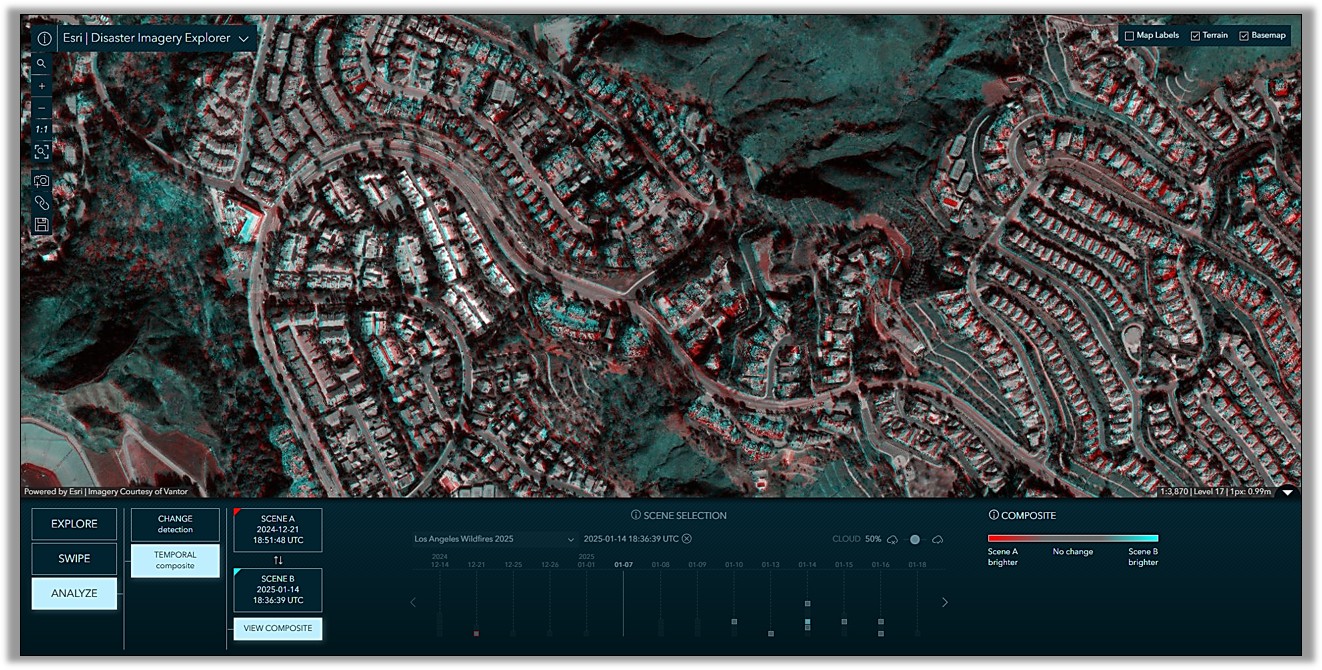Adjust the cloud cover slider handle
1322x670 pixels.
point(914,539)
